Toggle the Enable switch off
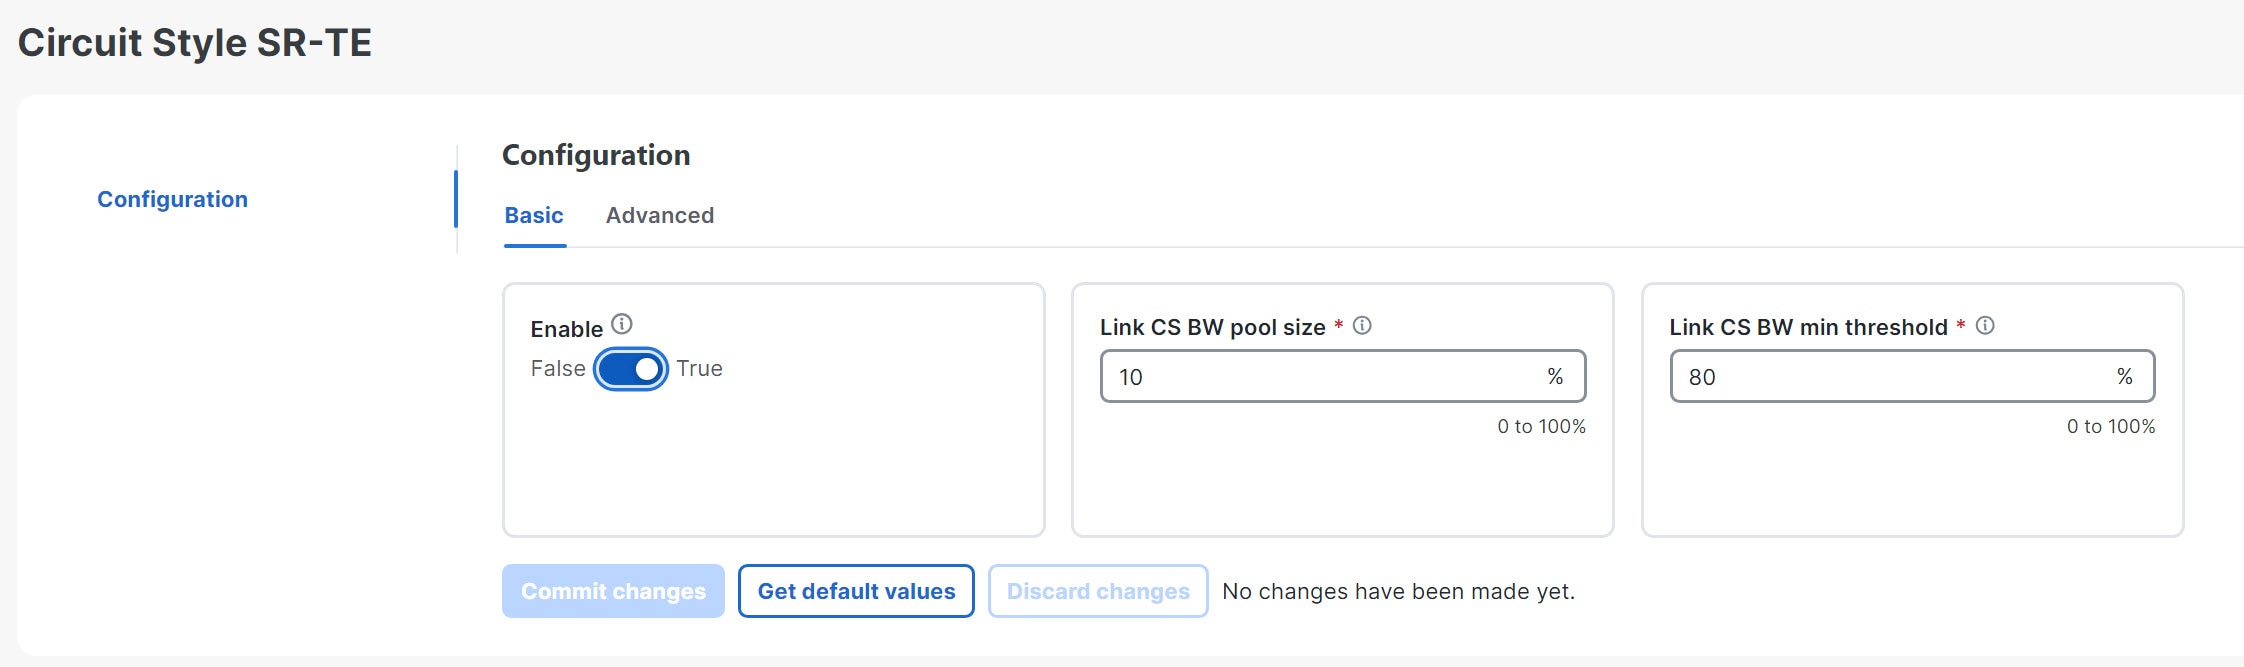 pyautogui.click(x=631, y=369)
